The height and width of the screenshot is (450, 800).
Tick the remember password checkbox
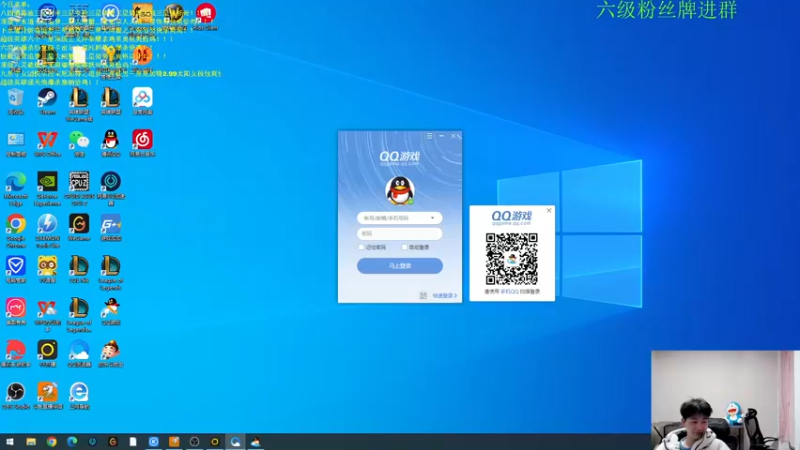[361, 247]
